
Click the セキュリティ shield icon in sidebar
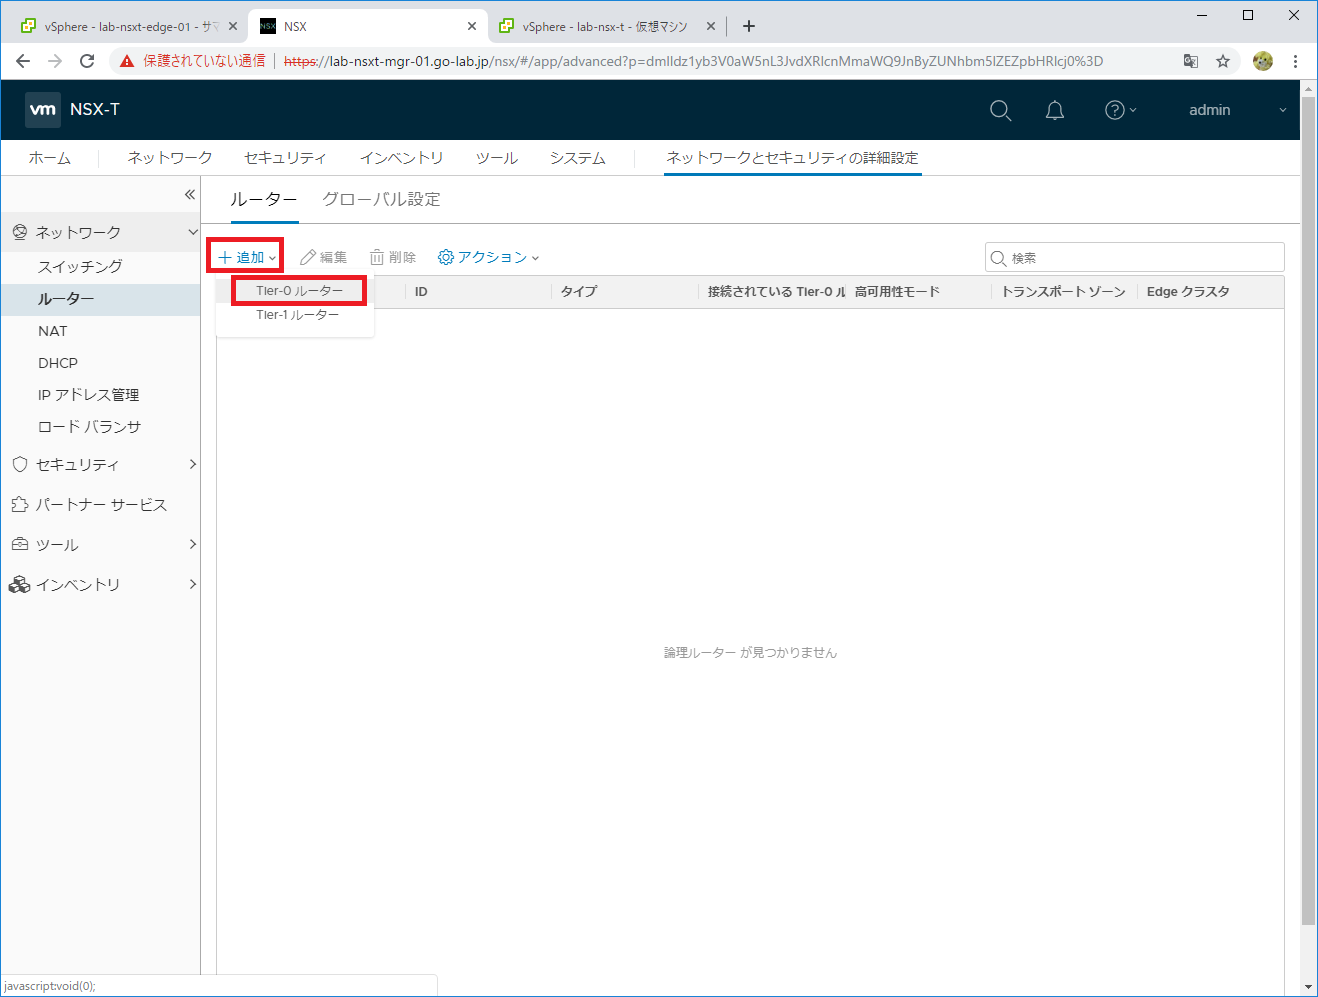[x=20, y=464]
